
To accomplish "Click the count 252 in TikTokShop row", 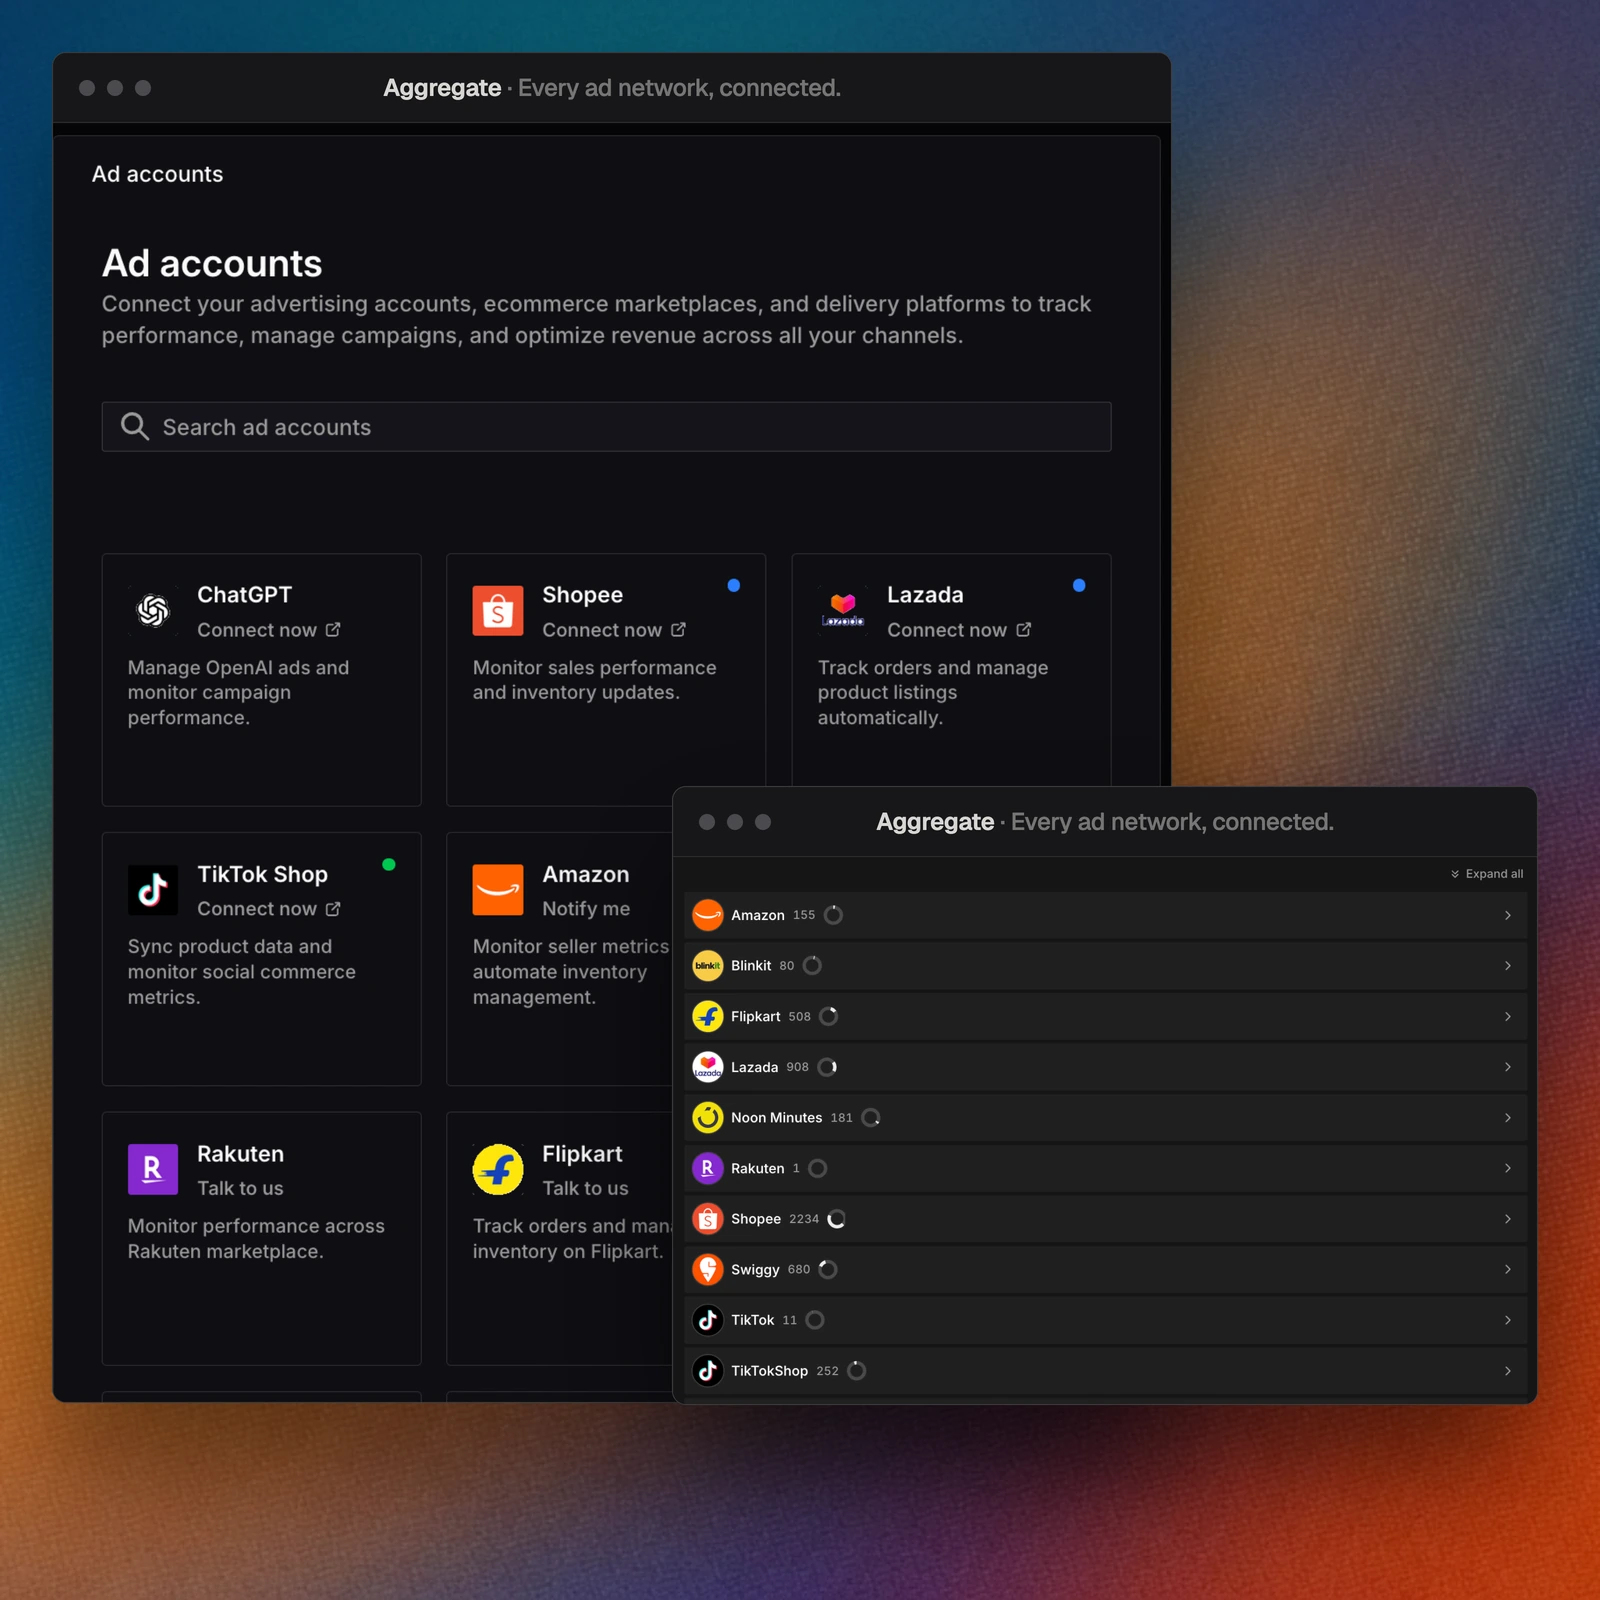I will pyautogui.click(x=827, y=1371).
